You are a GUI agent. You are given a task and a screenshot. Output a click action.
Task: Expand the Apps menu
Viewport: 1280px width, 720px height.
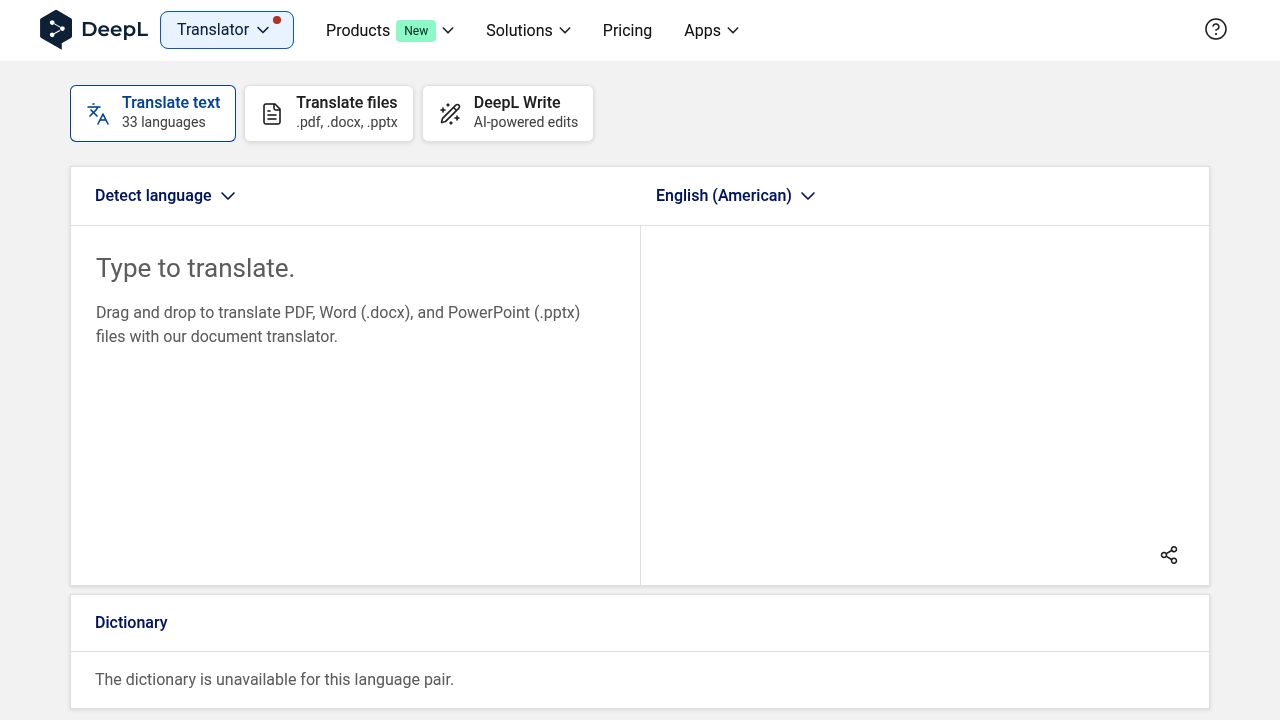pyautogui.click(x=711, y=30)
